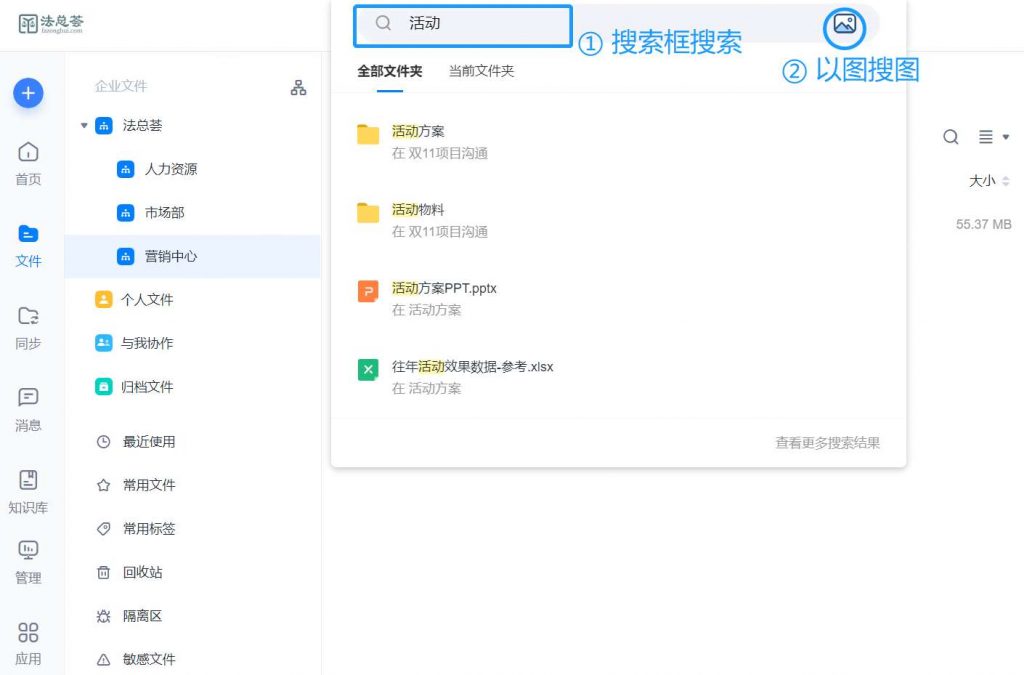Click the organization structure icon beside 企业文件
Image resolution: width=1024 pixels, height=675 pixels.
pyautogui.click(x=298, y=87)
